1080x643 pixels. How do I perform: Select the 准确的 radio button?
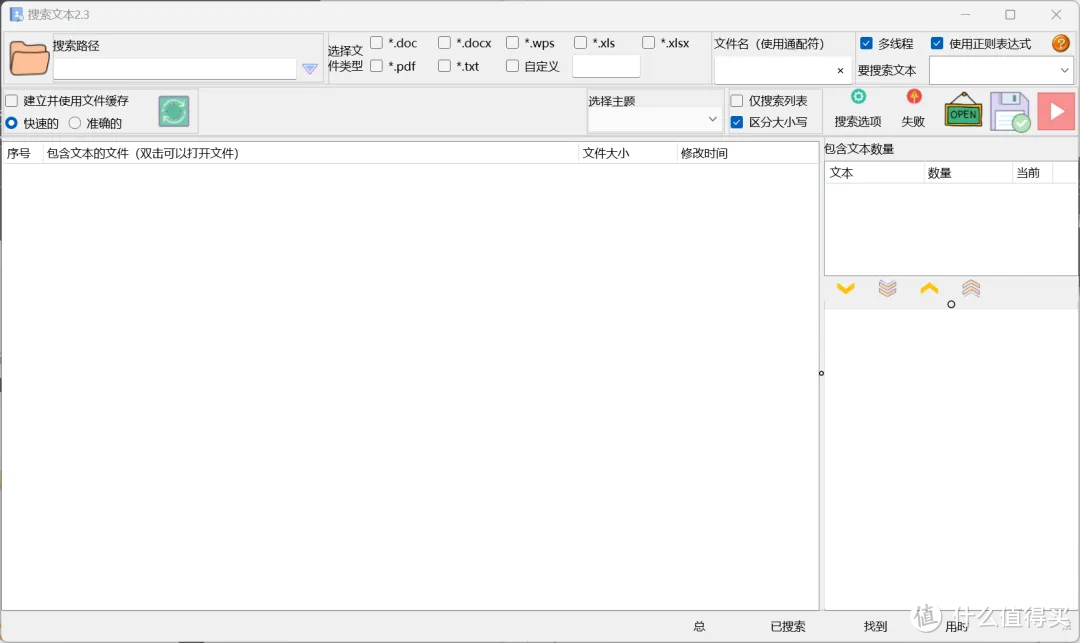click(74, 123)
